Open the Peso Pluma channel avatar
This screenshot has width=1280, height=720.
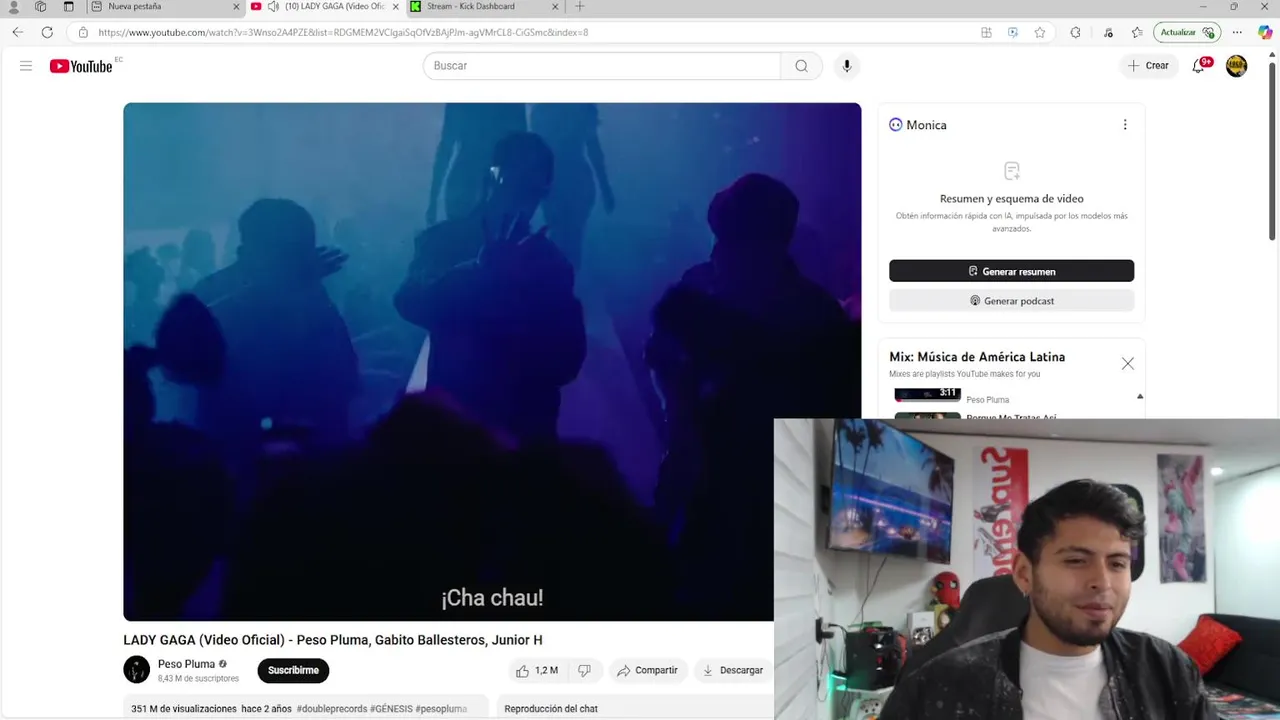coord(136,670)
